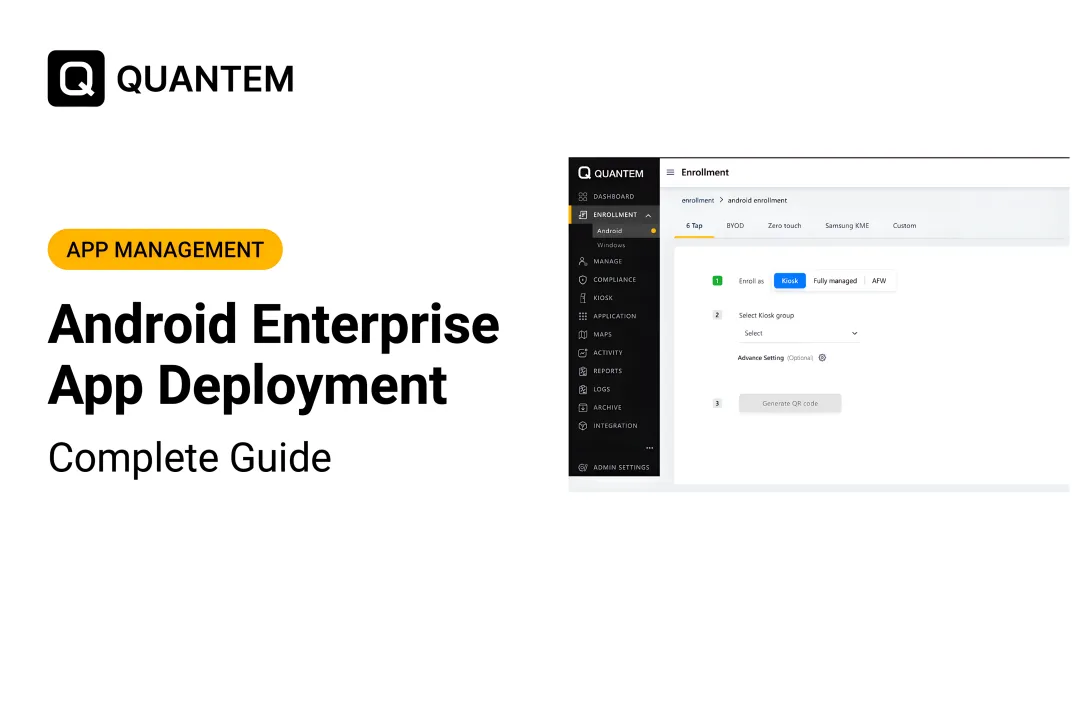Open Archive using its box icon

click(583, 407)
